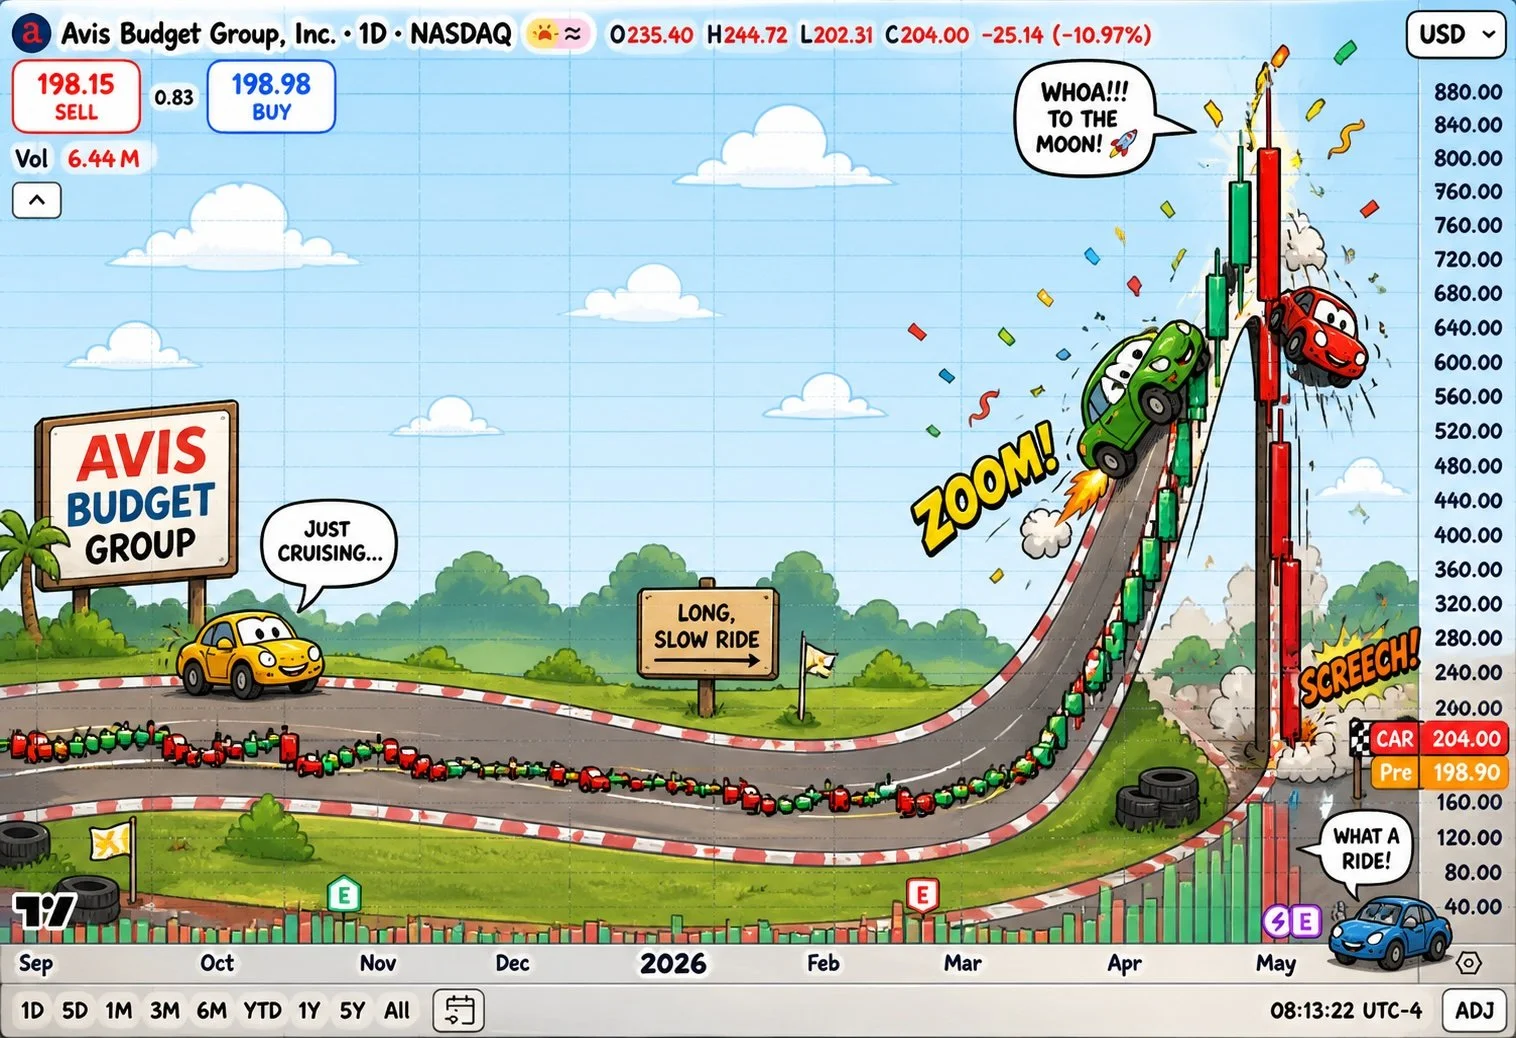Select the 6M time range

coord(212,1011)
